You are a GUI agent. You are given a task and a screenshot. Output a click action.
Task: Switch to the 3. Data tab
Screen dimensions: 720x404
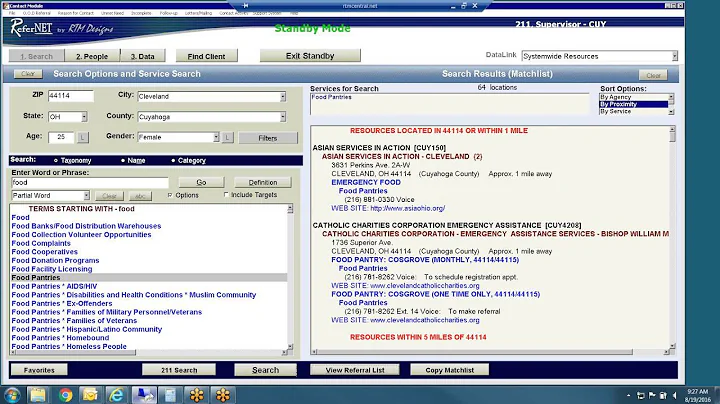[x=142, y=56]
